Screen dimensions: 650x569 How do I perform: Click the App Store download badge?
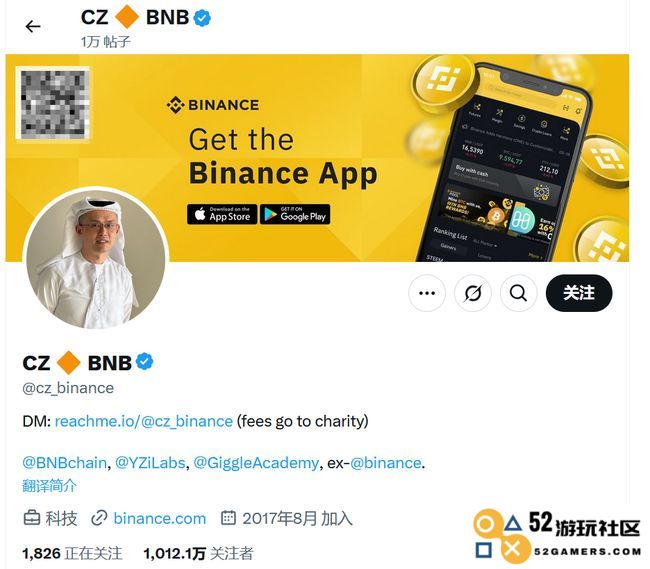pyautogui.click(x=222, y=214)
